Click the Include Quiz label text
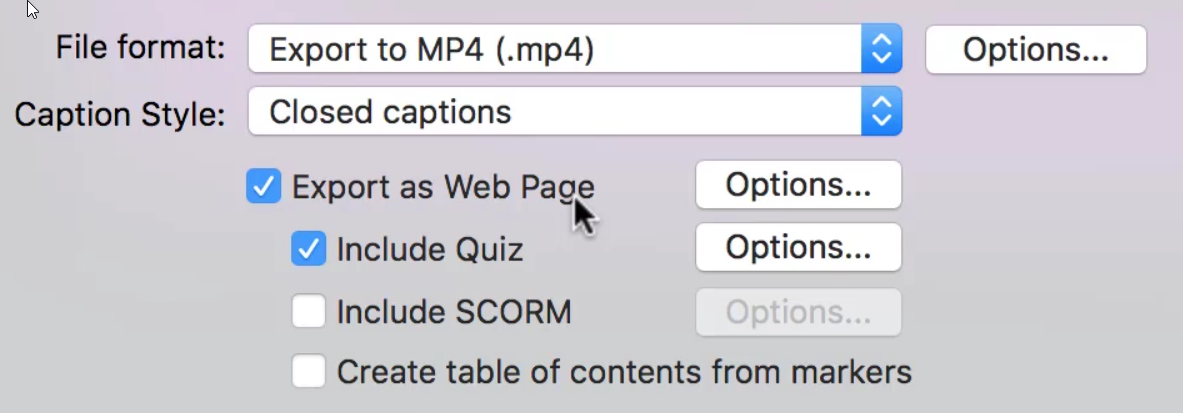The image size is (1183, 413). pyautogui.click(x=430, y=249)
